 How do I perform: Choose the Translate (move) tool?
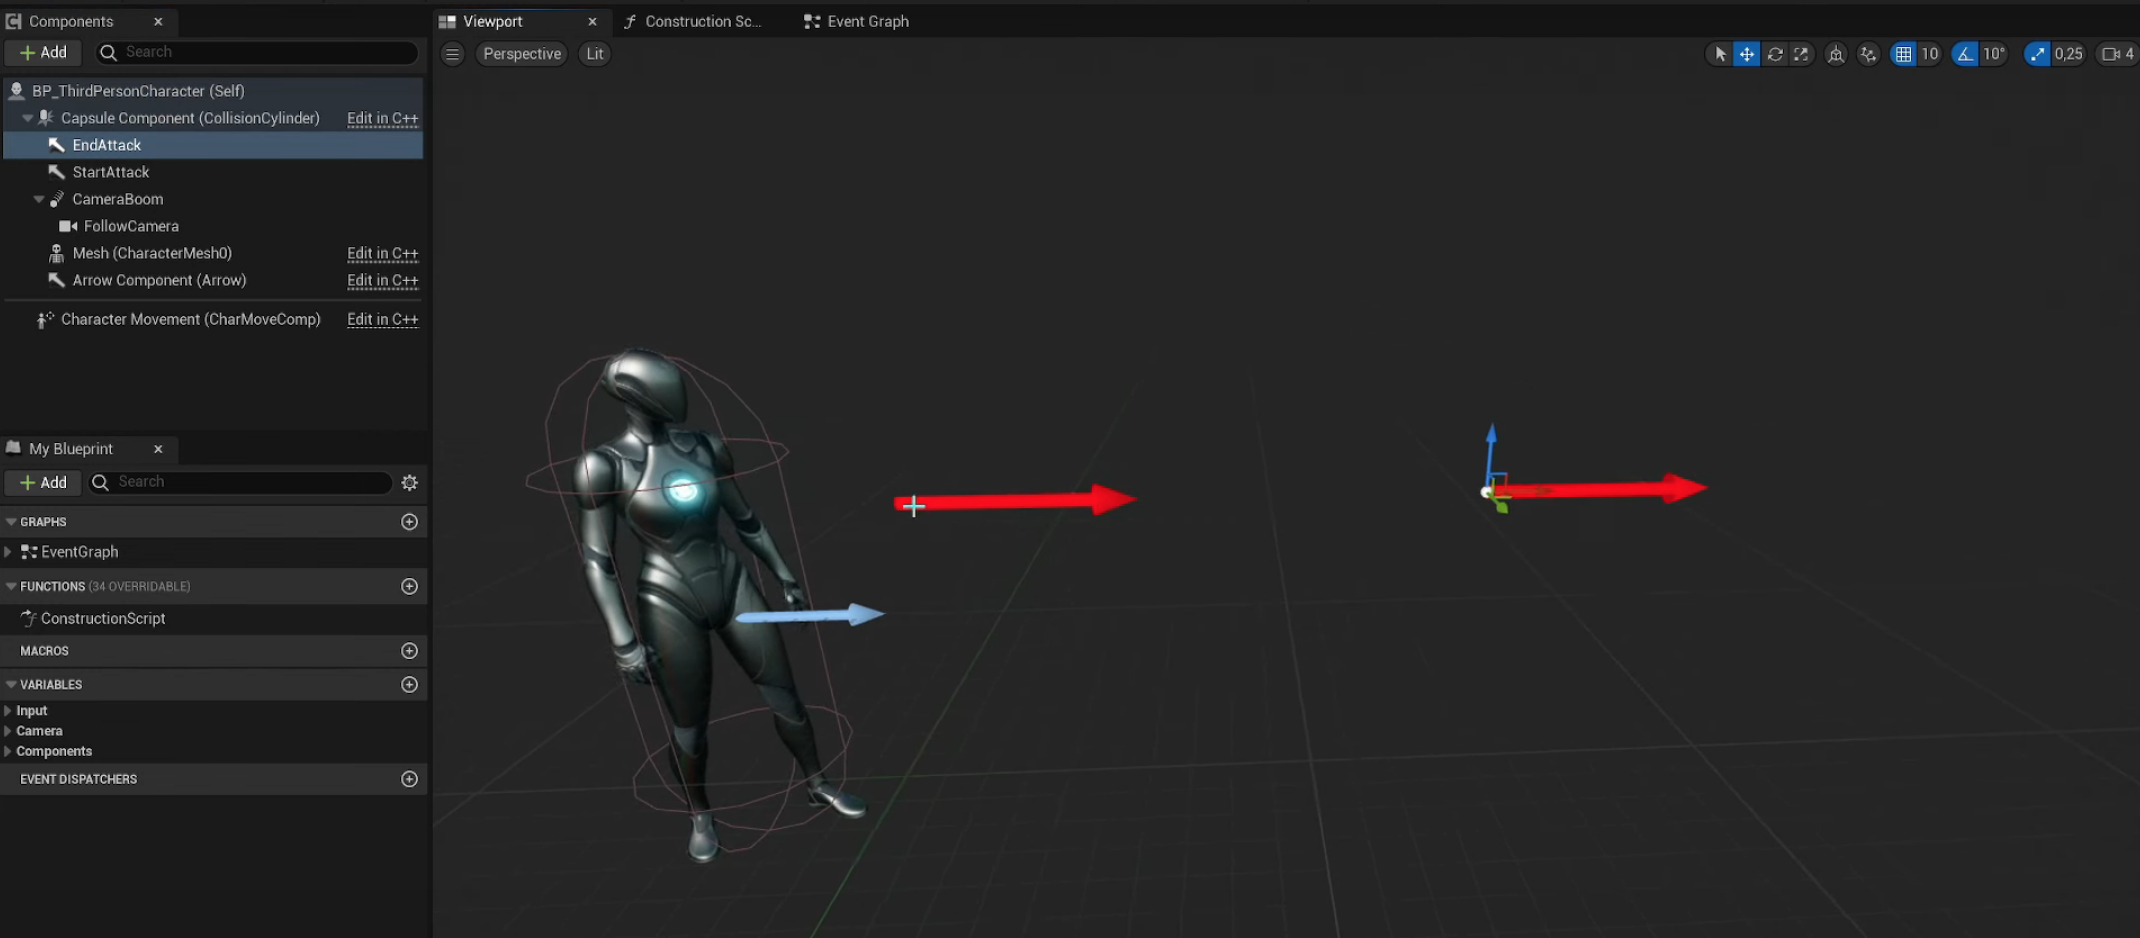(1746, 54)
